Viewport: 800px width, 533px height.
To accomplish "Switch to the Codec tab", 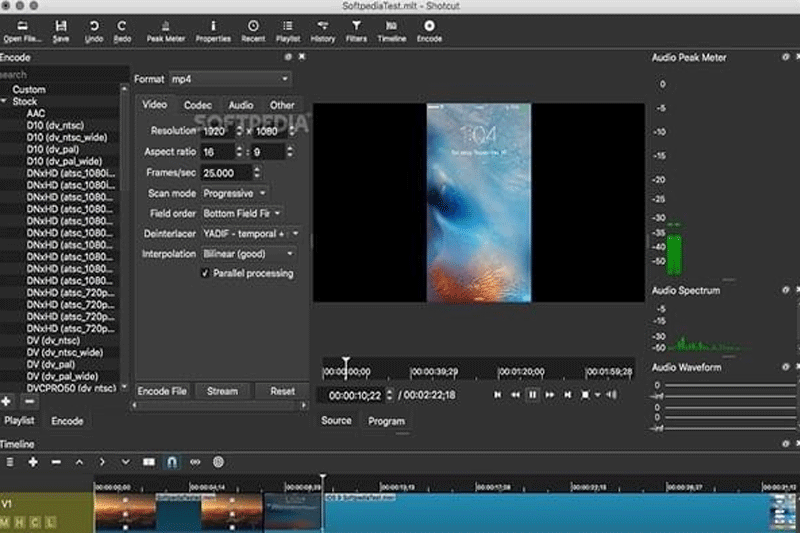I will tap(197, 105).
